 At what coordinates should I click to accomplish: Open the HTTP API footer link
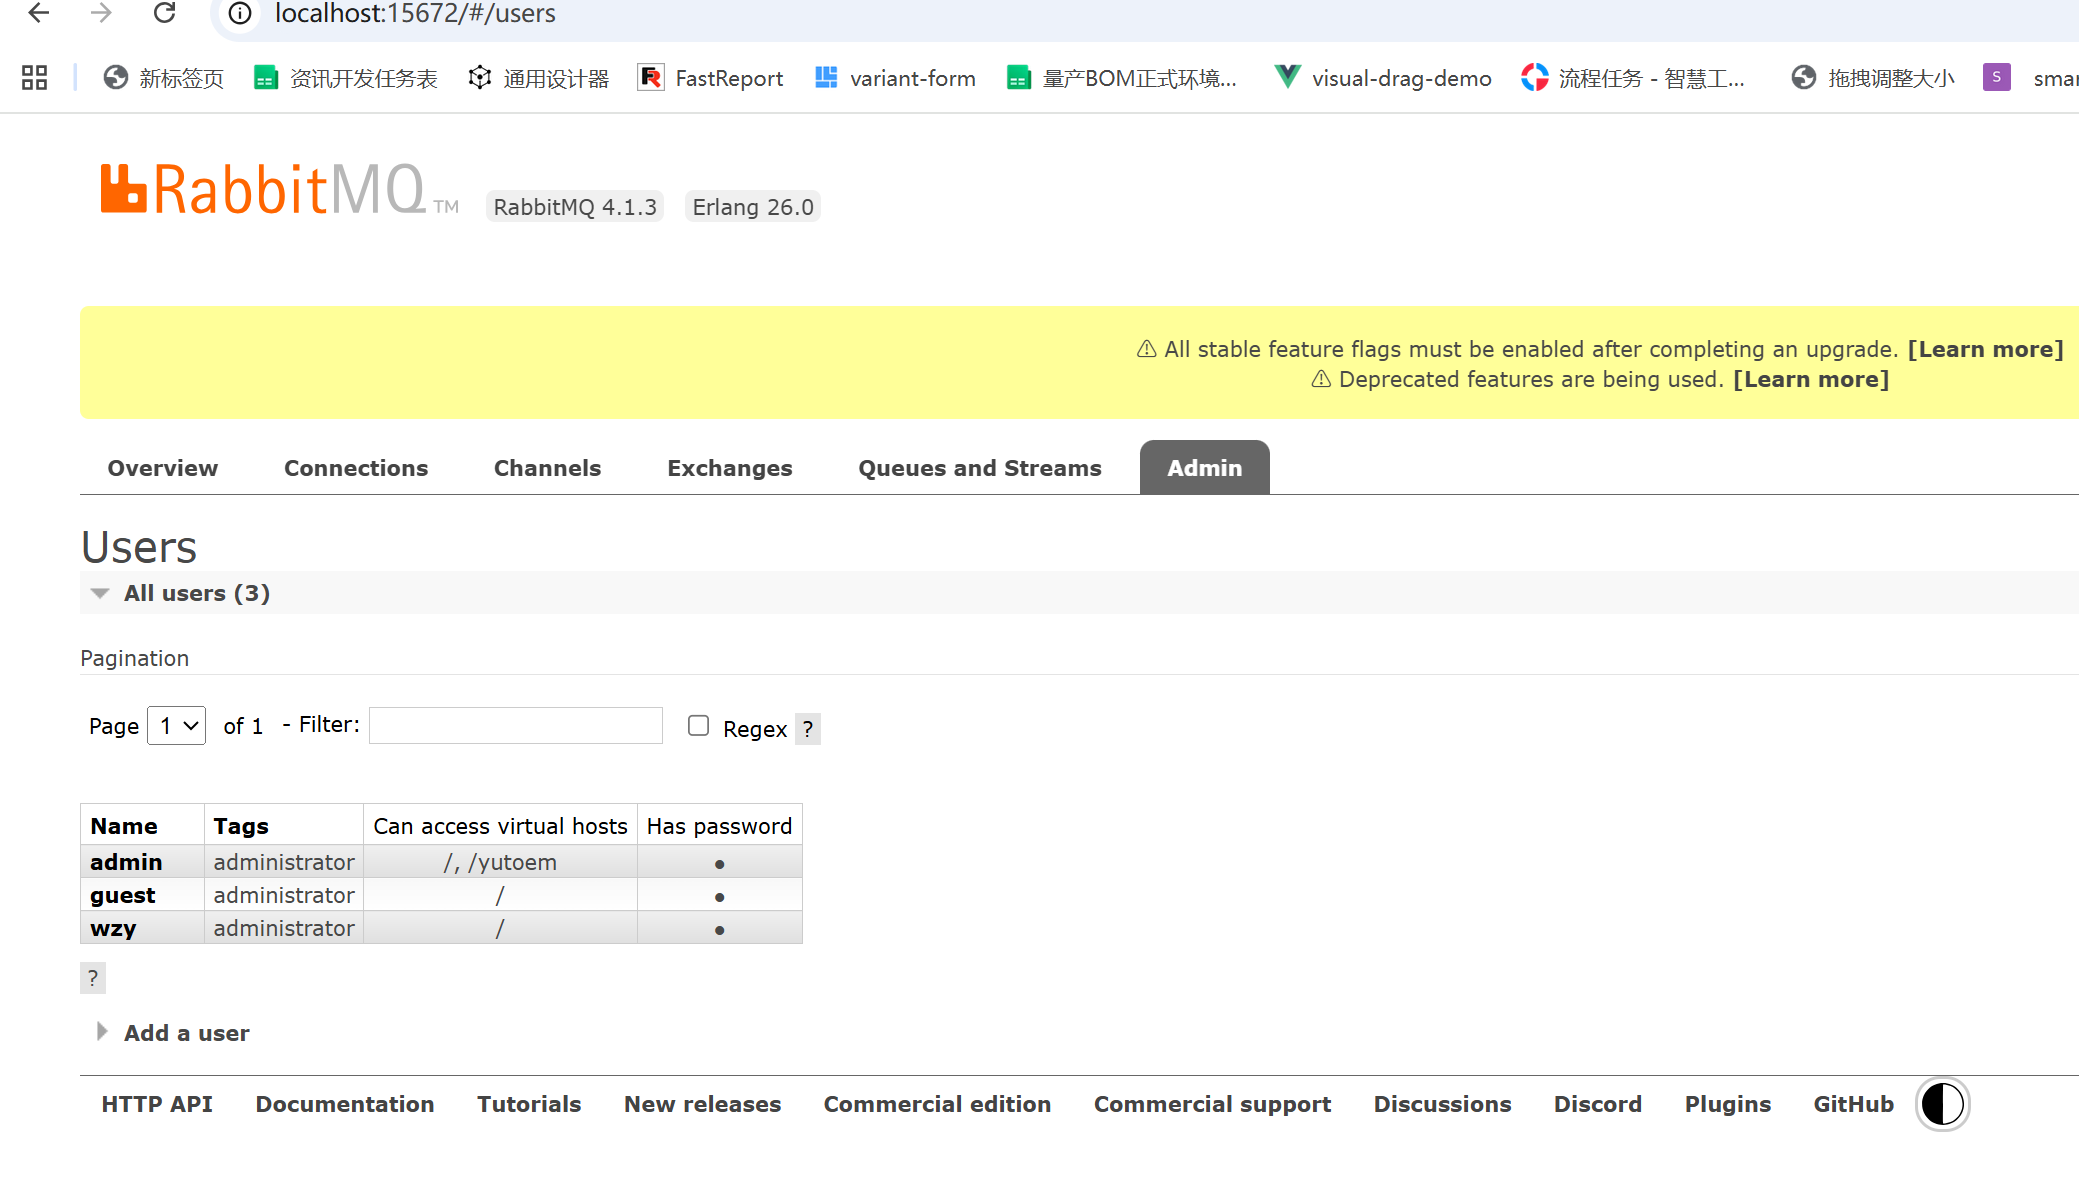[x=157, y=1104]
